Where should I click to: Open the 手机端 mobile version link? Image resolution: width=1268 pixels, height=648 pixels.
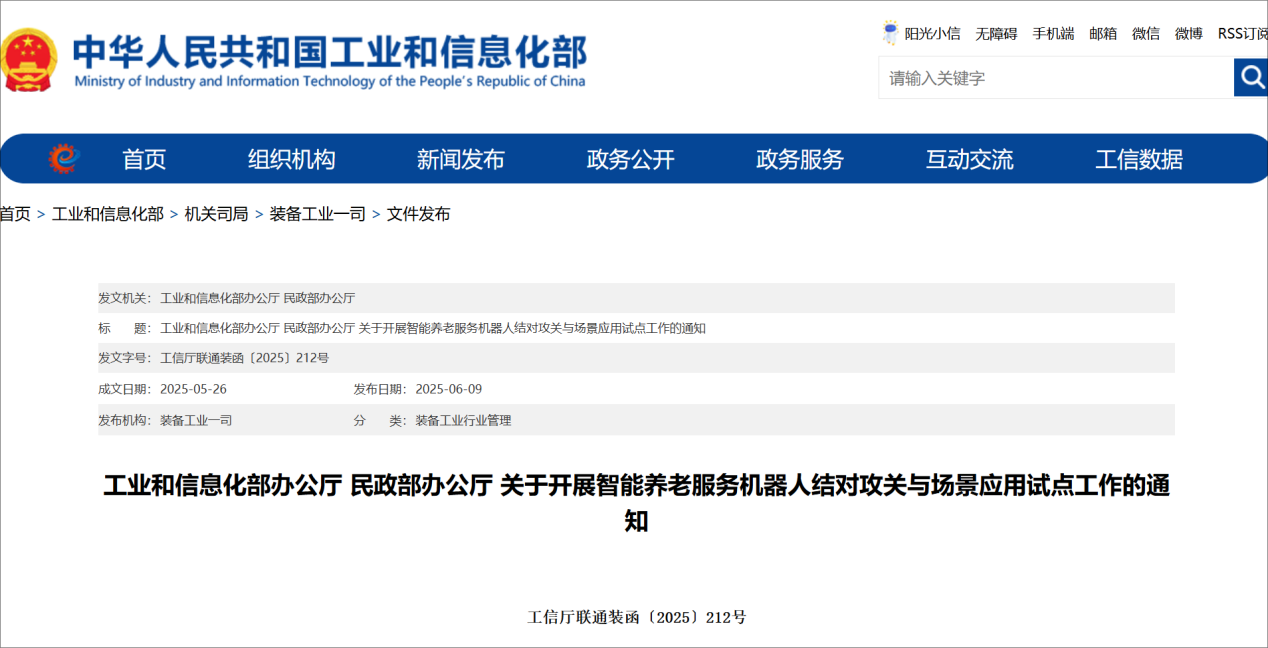1053,33
